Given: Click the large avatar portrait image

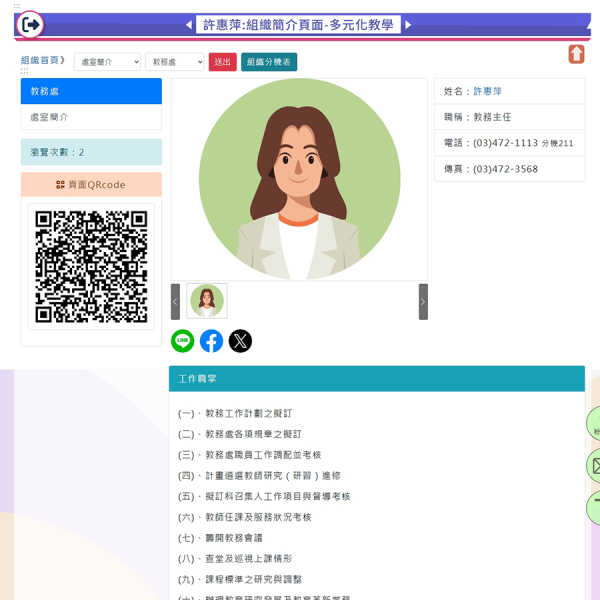Looking at the screenshot, I should (299, 179).
